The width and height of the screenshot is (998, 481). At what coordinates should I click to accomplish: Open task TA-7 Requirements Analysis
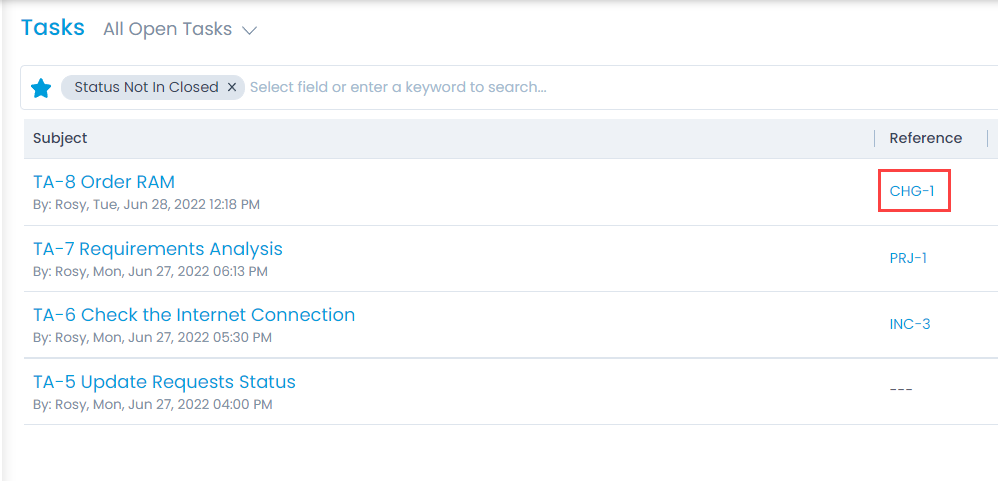(158, 249)
